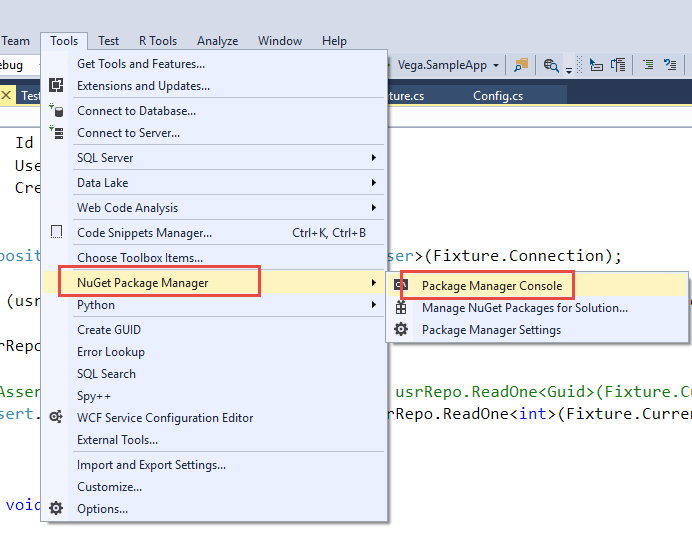The width and height of the screenshot is (692, 535).
Task: Click the Package Manager Console icon
Action: pyautogui.click(x=402, y=286)
